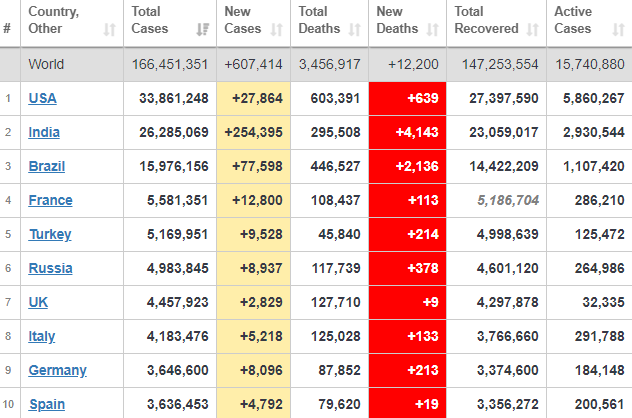Click the New Cases column header text
632x418 pixels.
pos(243,20)
